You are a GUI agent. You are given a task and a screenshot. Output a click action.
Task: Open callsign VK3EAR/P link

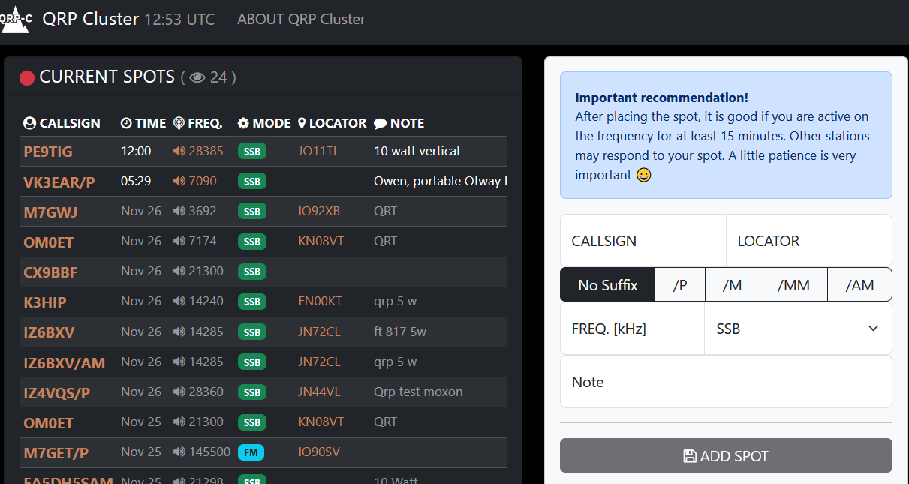(x=59, y=182)
